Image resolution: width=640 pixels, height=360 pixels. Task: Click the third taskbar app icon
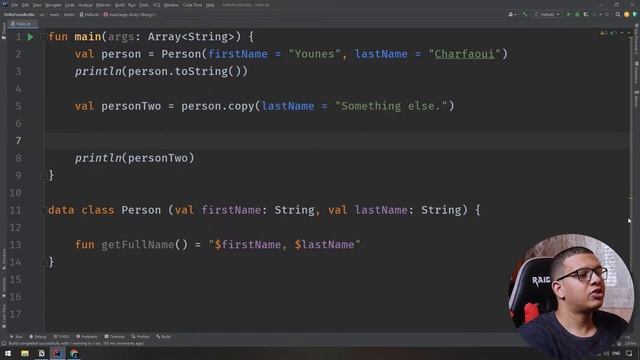[41, 353]
